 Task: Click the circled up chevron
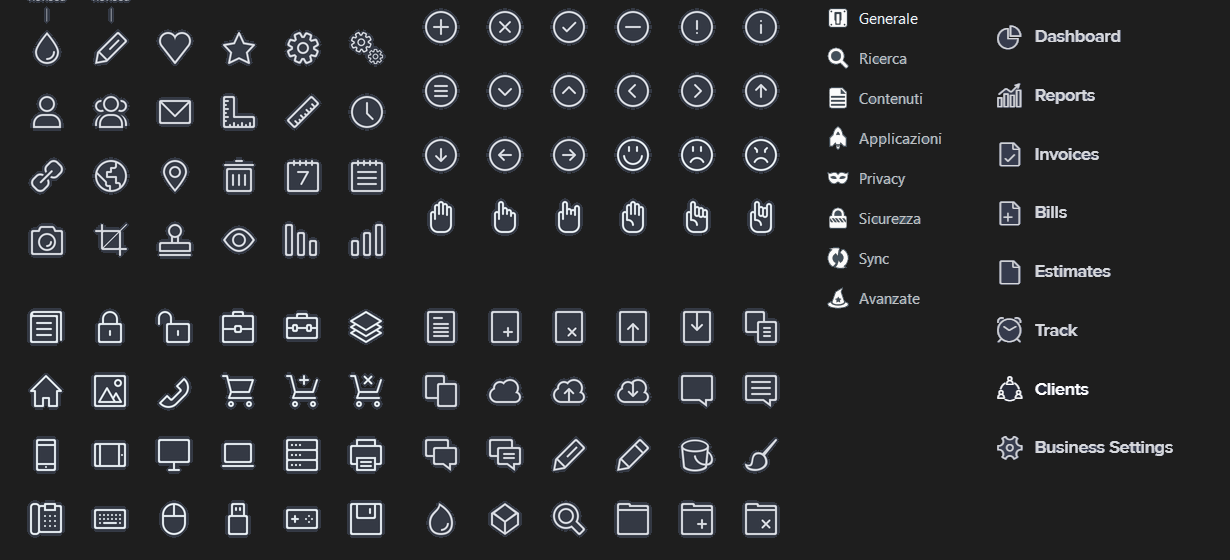click(569, 91)
